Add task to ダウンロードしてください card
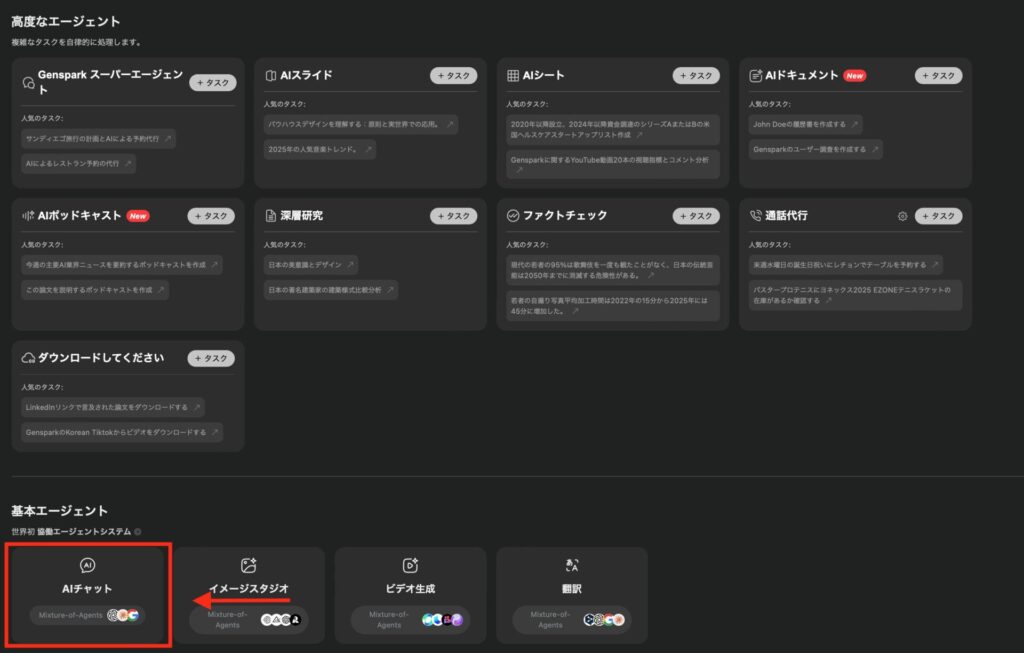 [211, 358]
